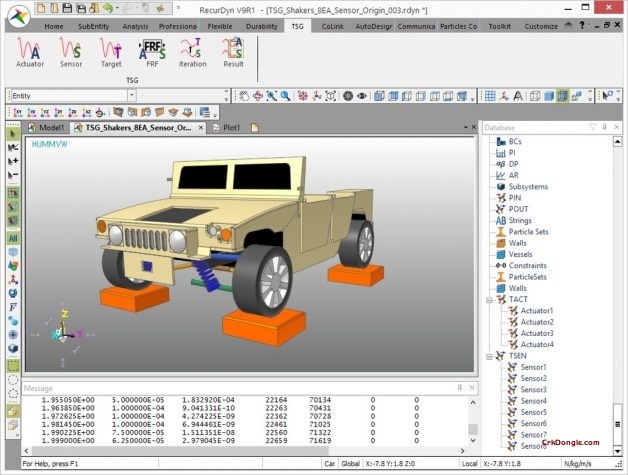
Task: Select the pan hand view tool
Action: tap(244, 96)
